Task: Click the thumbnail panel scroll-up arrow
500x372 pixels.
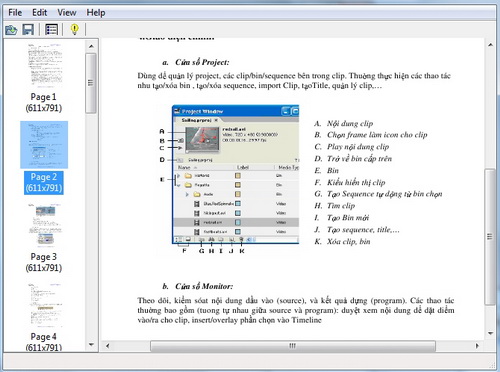Action: pos(91,46)
